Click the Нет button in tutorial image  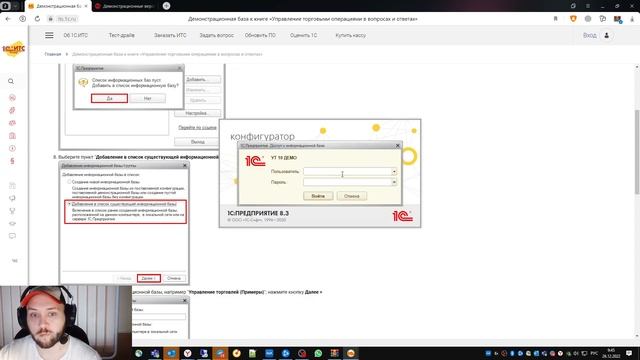pos(147,98)
